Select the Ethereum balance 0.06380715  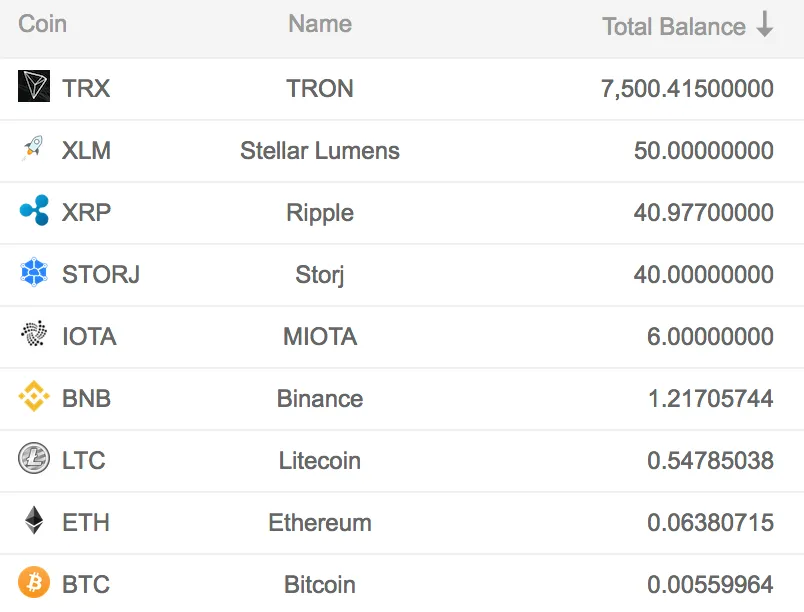(x=710, y=523)
